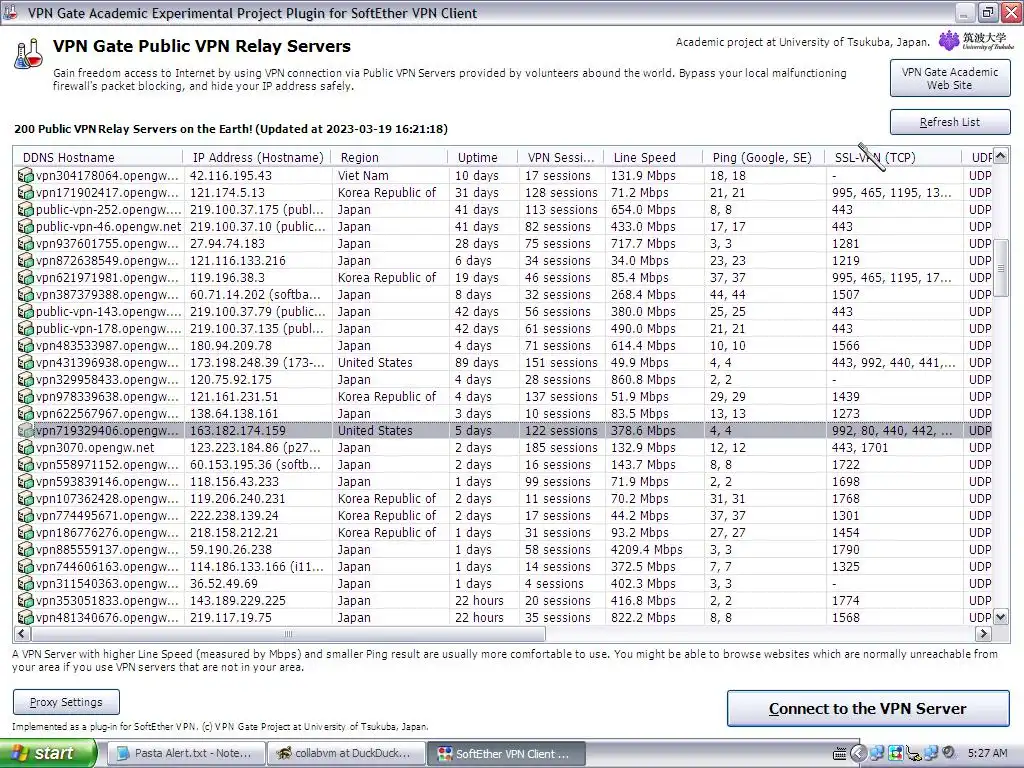The height and width of the screenshot is (768, 1024).
Task: Click server icon for vpn483533987 row
Action: click(25, 345)
